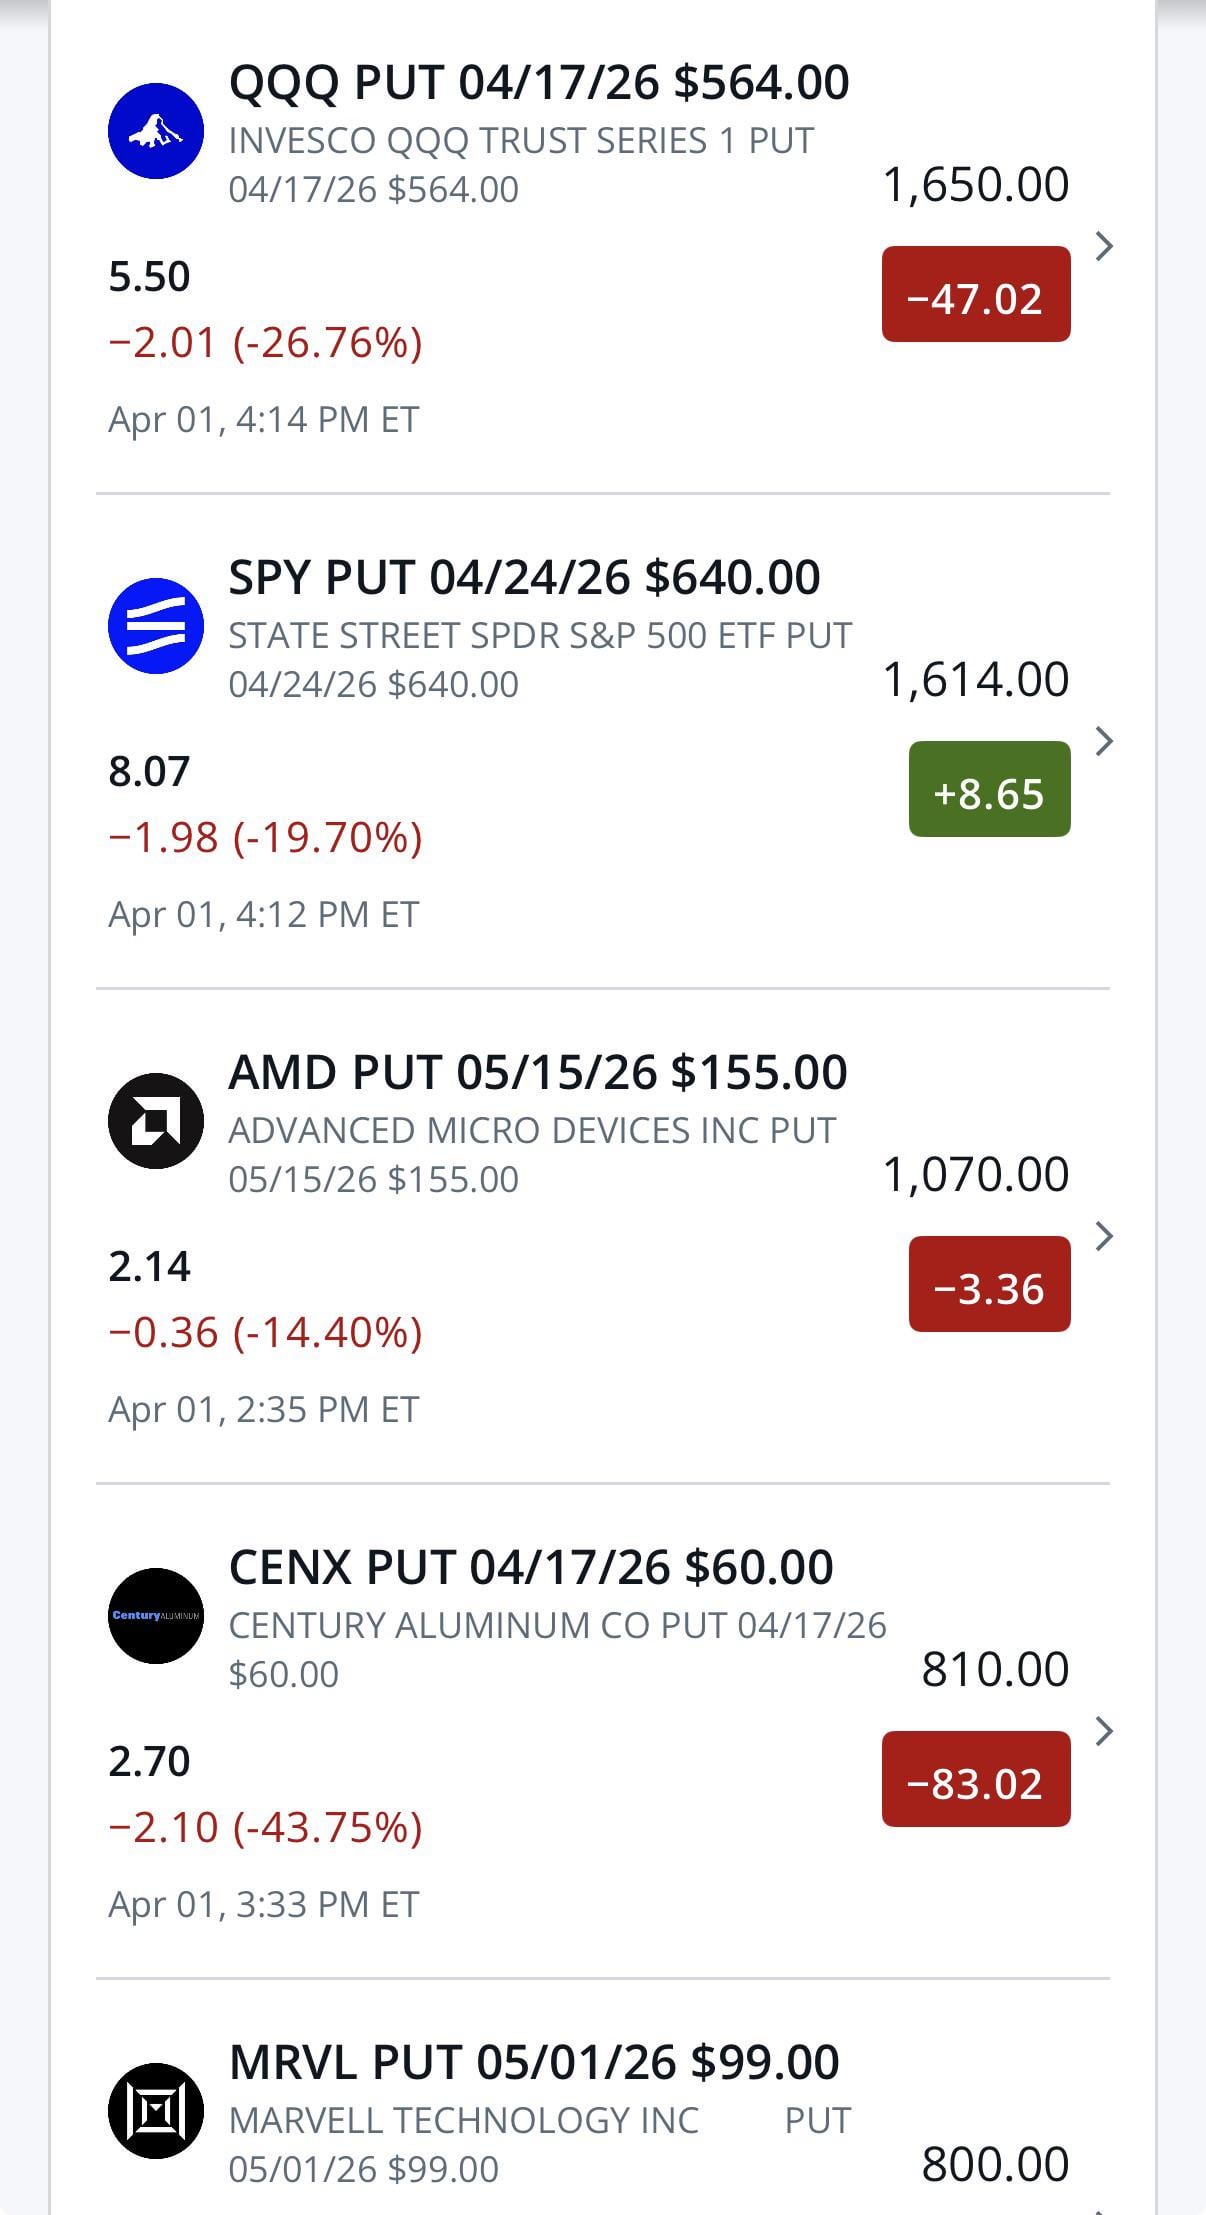
Task: Tap the Century Aluminum logo icon
Action: tap(156, 1616)
